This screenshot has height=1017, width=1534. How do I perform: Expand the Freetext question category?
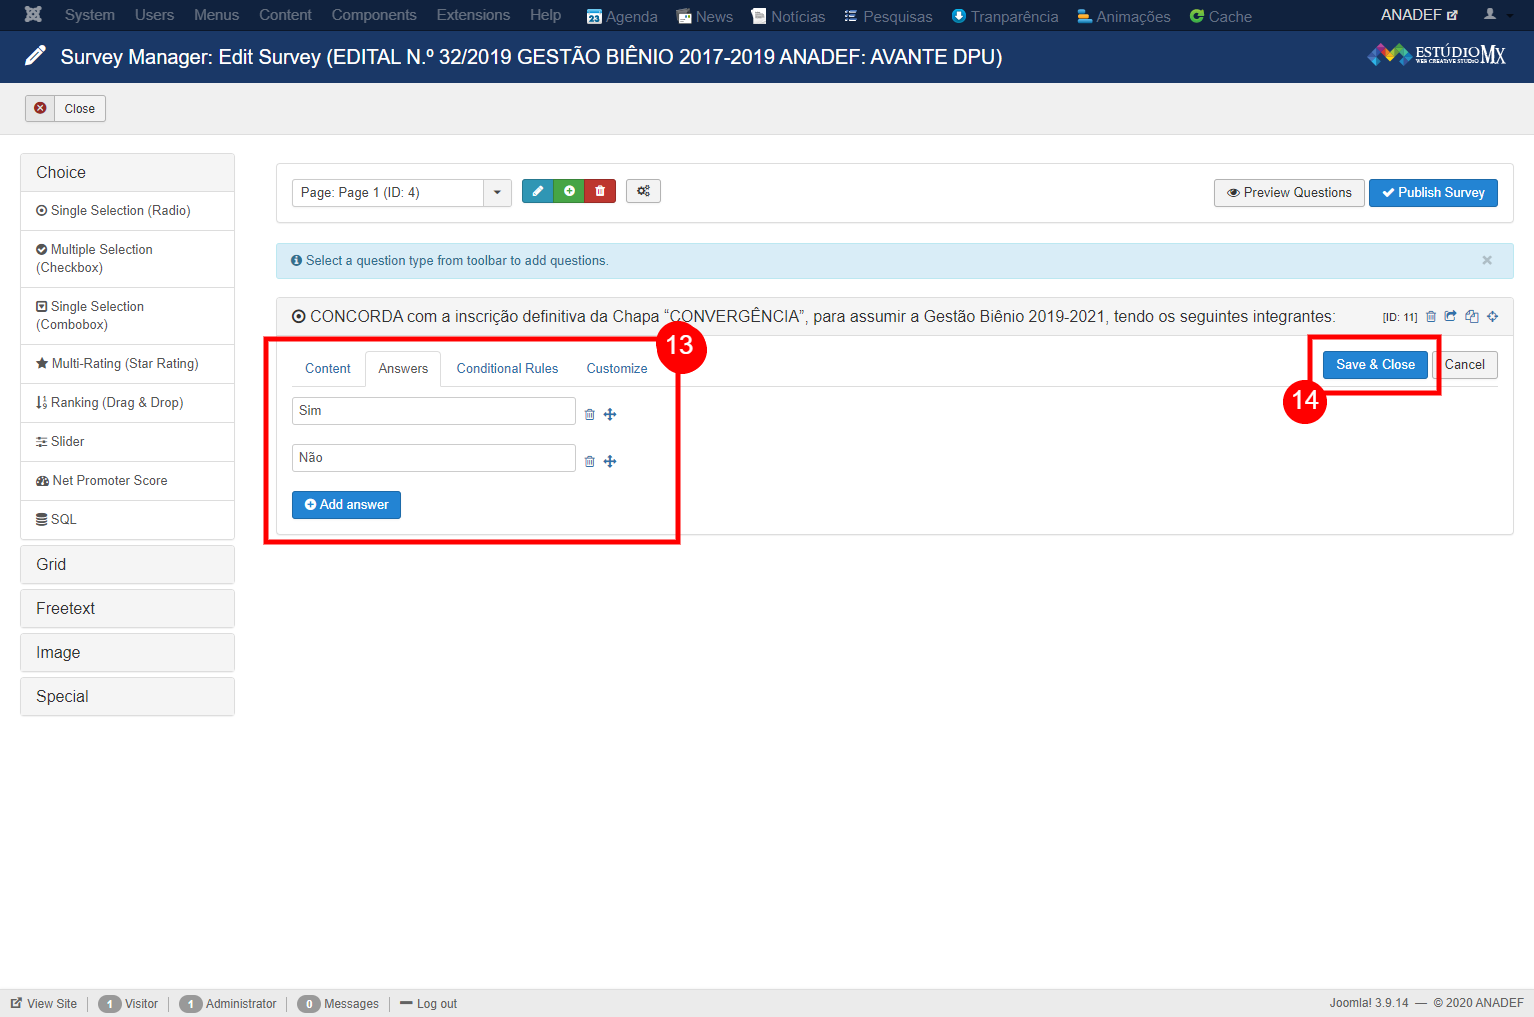click(127, 609)
